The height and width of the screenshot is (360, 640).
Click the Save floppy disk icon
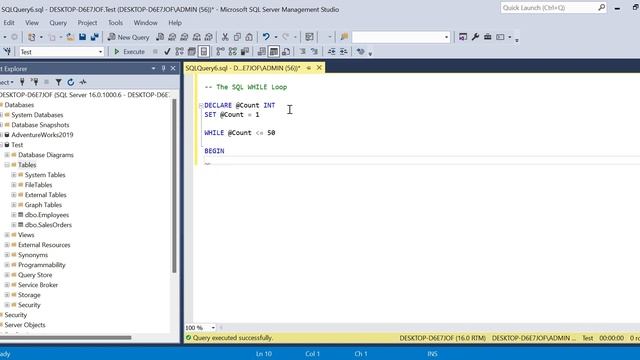click(82, 37)
